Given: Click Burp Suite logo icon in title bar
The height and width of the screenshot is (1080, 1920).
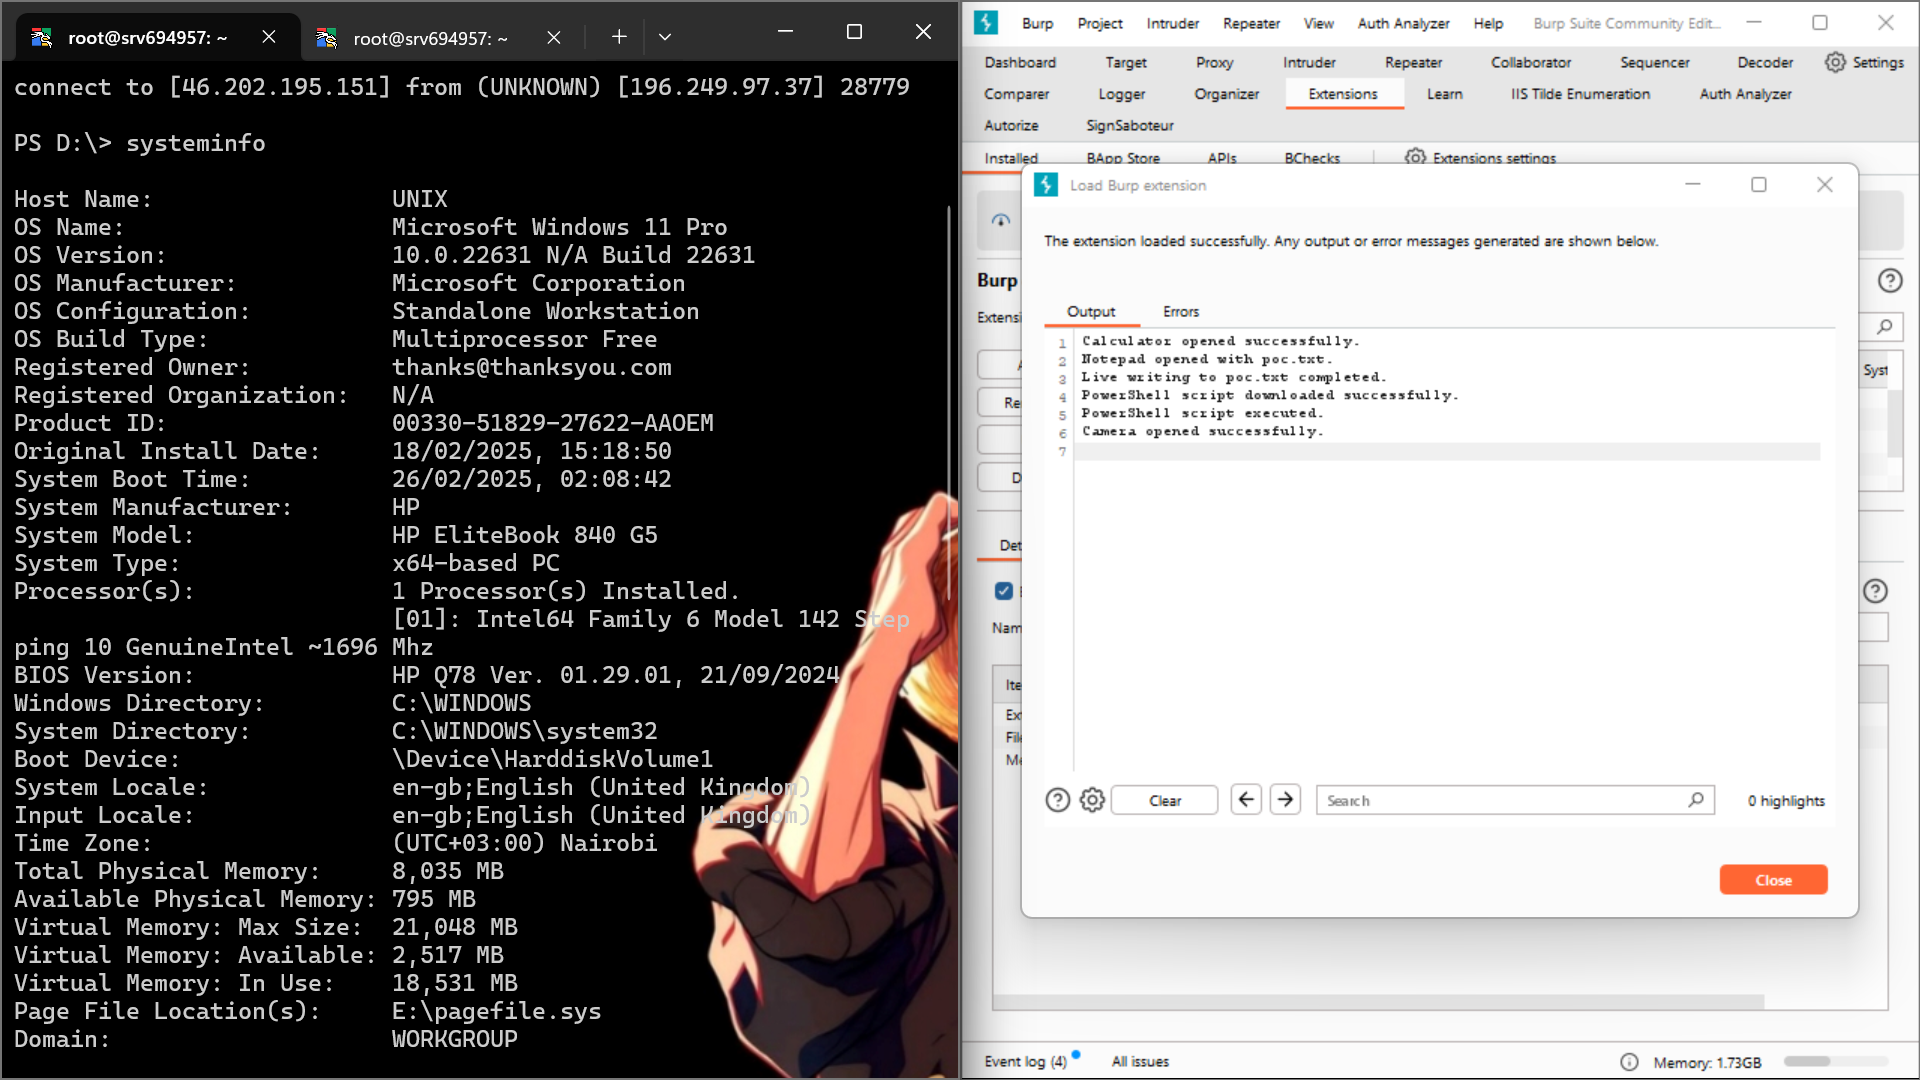Looking at the screenshot, I should 986,22.
